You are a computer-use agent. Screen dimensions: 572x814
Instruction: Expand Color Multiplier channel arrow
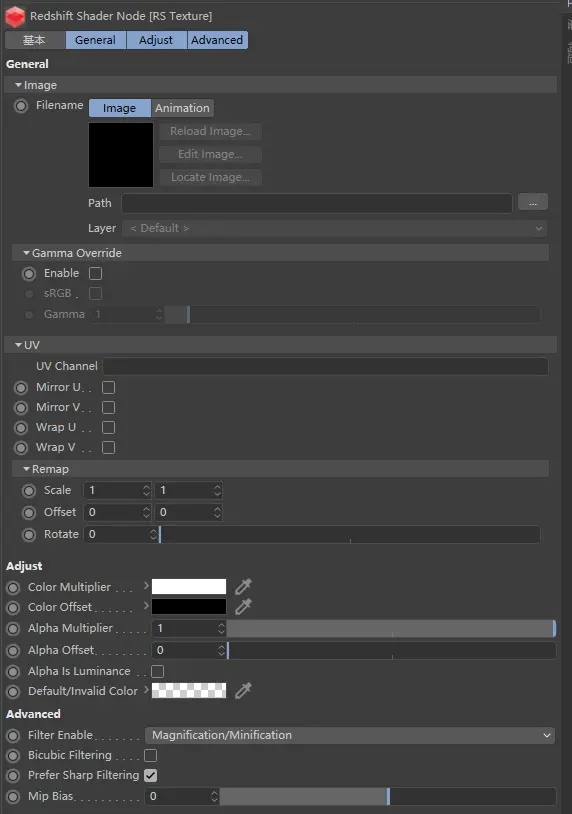[x=146, y=586]
